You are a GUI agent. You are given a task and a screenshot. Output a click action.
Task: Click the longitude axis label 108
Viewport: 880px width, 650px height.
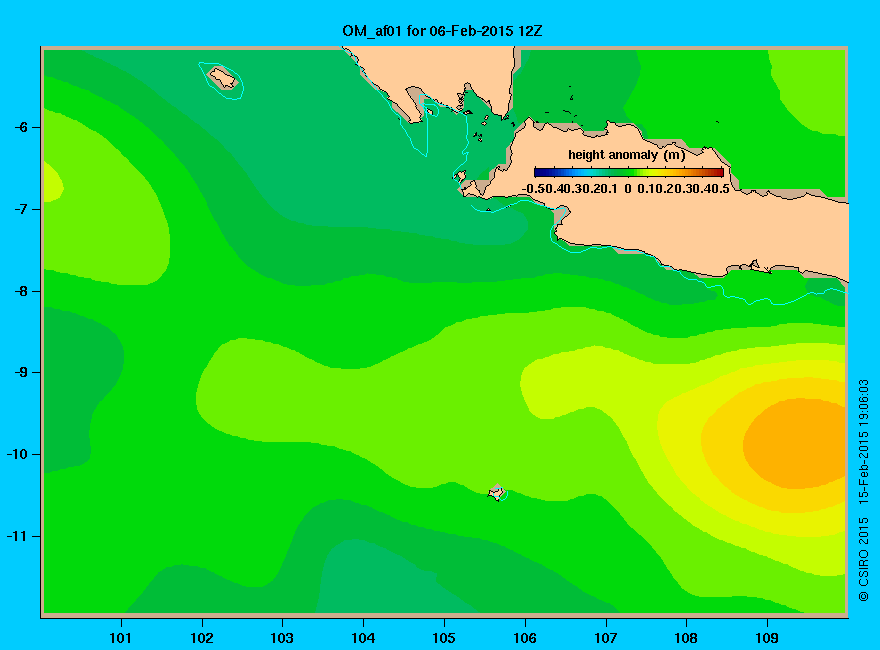(x=686, y=638)
